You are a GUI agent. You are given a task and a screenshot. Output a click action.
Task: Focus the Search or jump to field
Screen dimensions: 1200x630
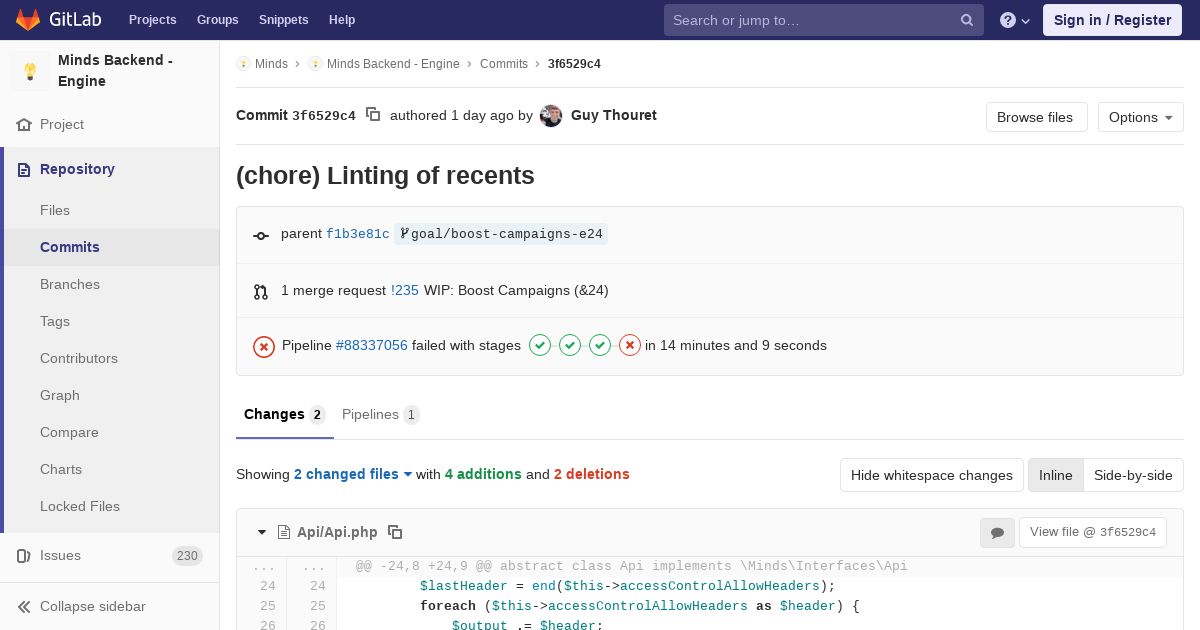coord(814,20)
